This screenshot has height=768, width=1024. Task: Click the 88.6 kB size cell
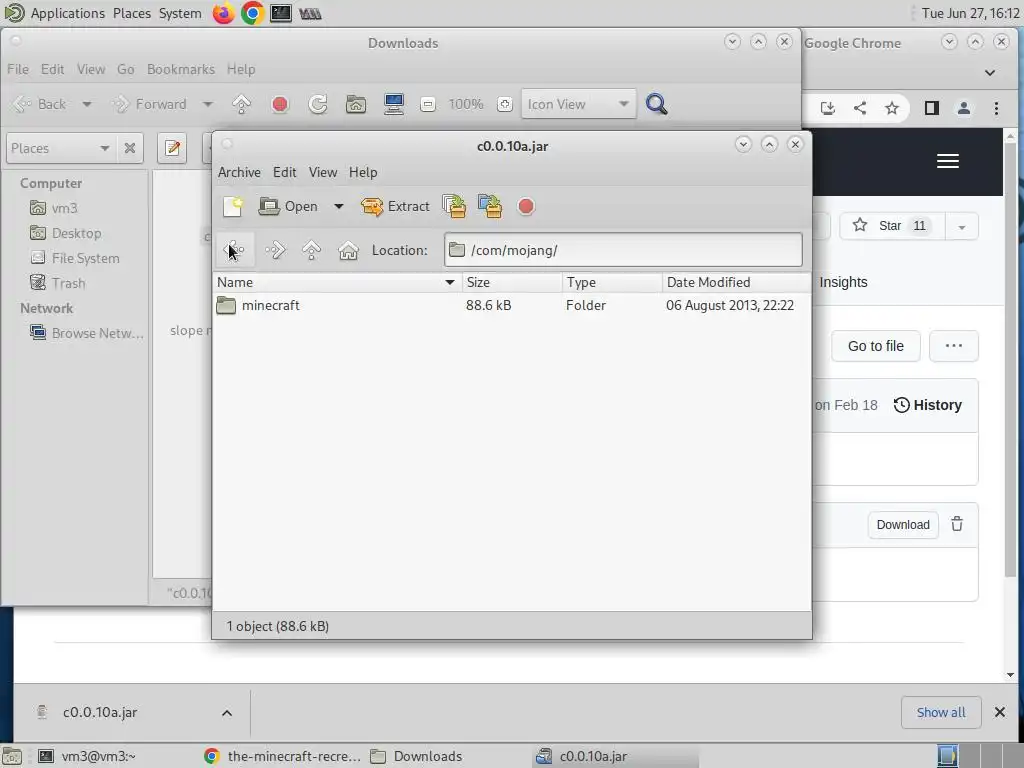[488, 305]
